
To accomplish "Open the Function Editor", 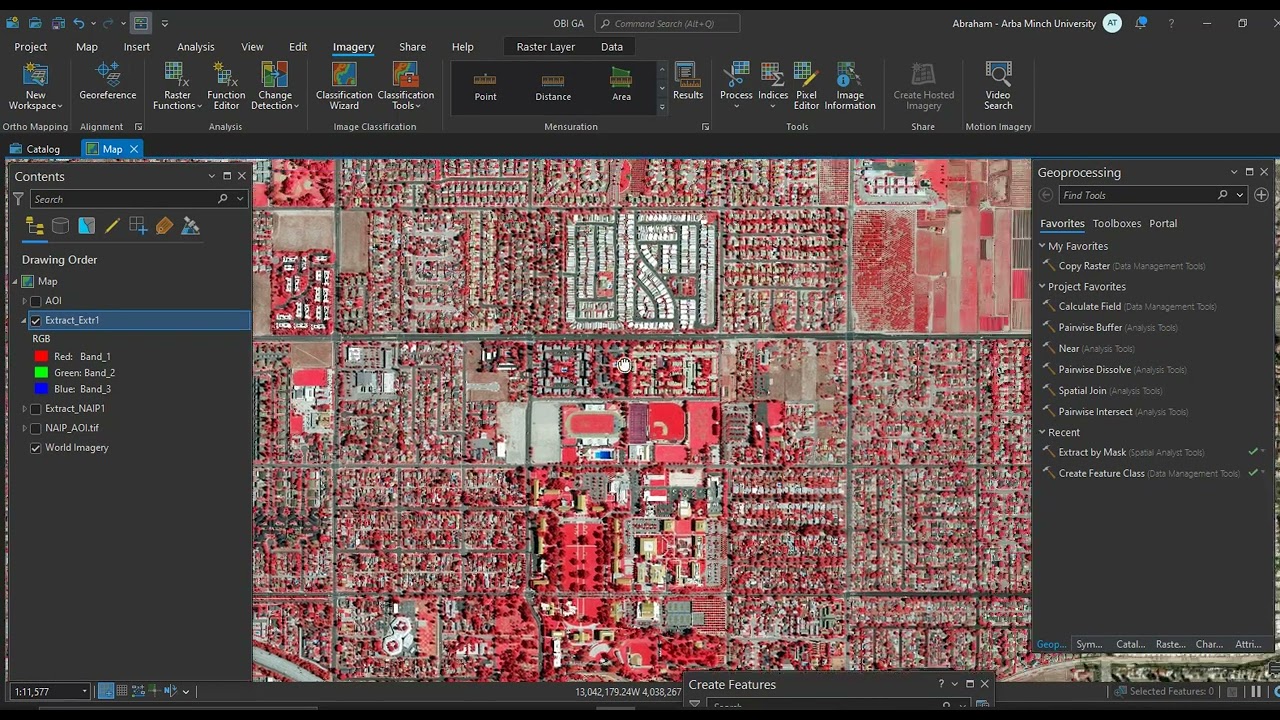I will tap(226, 86).
